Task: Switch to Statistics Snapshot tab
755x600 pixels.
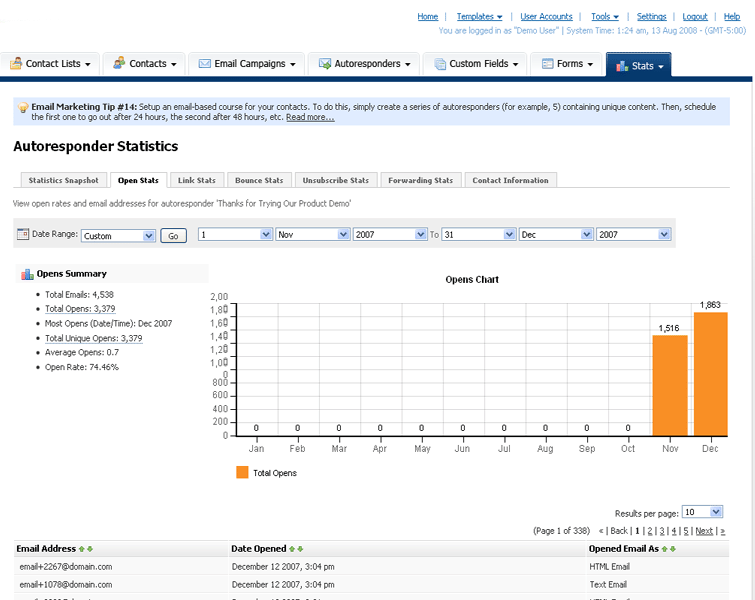Action: [63, 180]
